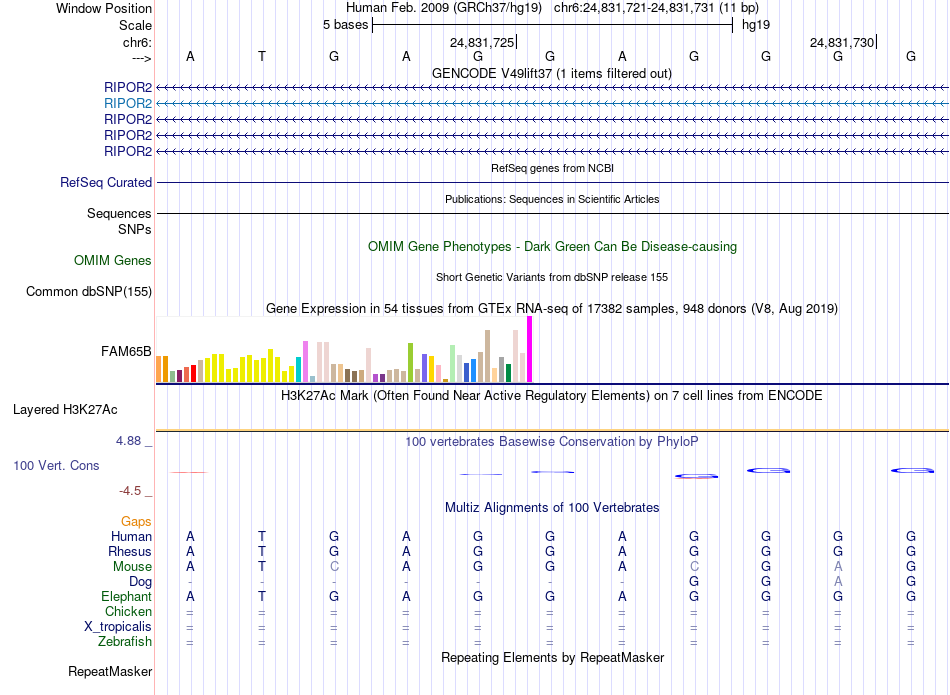Select the Chicken species row label

(128, 611)
